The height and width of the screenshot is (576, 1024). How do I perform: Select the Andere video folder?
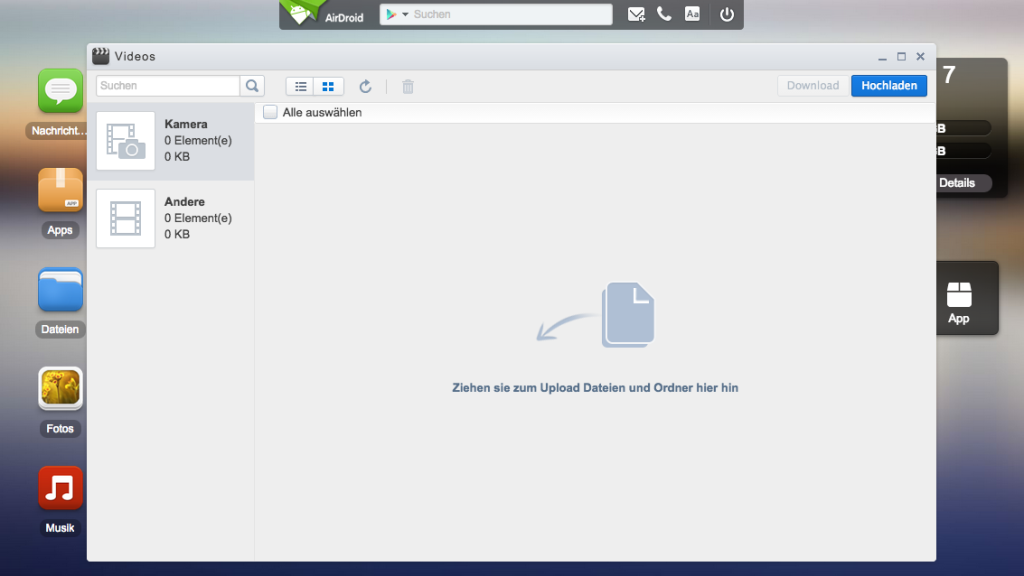click(x=171, y=218)
